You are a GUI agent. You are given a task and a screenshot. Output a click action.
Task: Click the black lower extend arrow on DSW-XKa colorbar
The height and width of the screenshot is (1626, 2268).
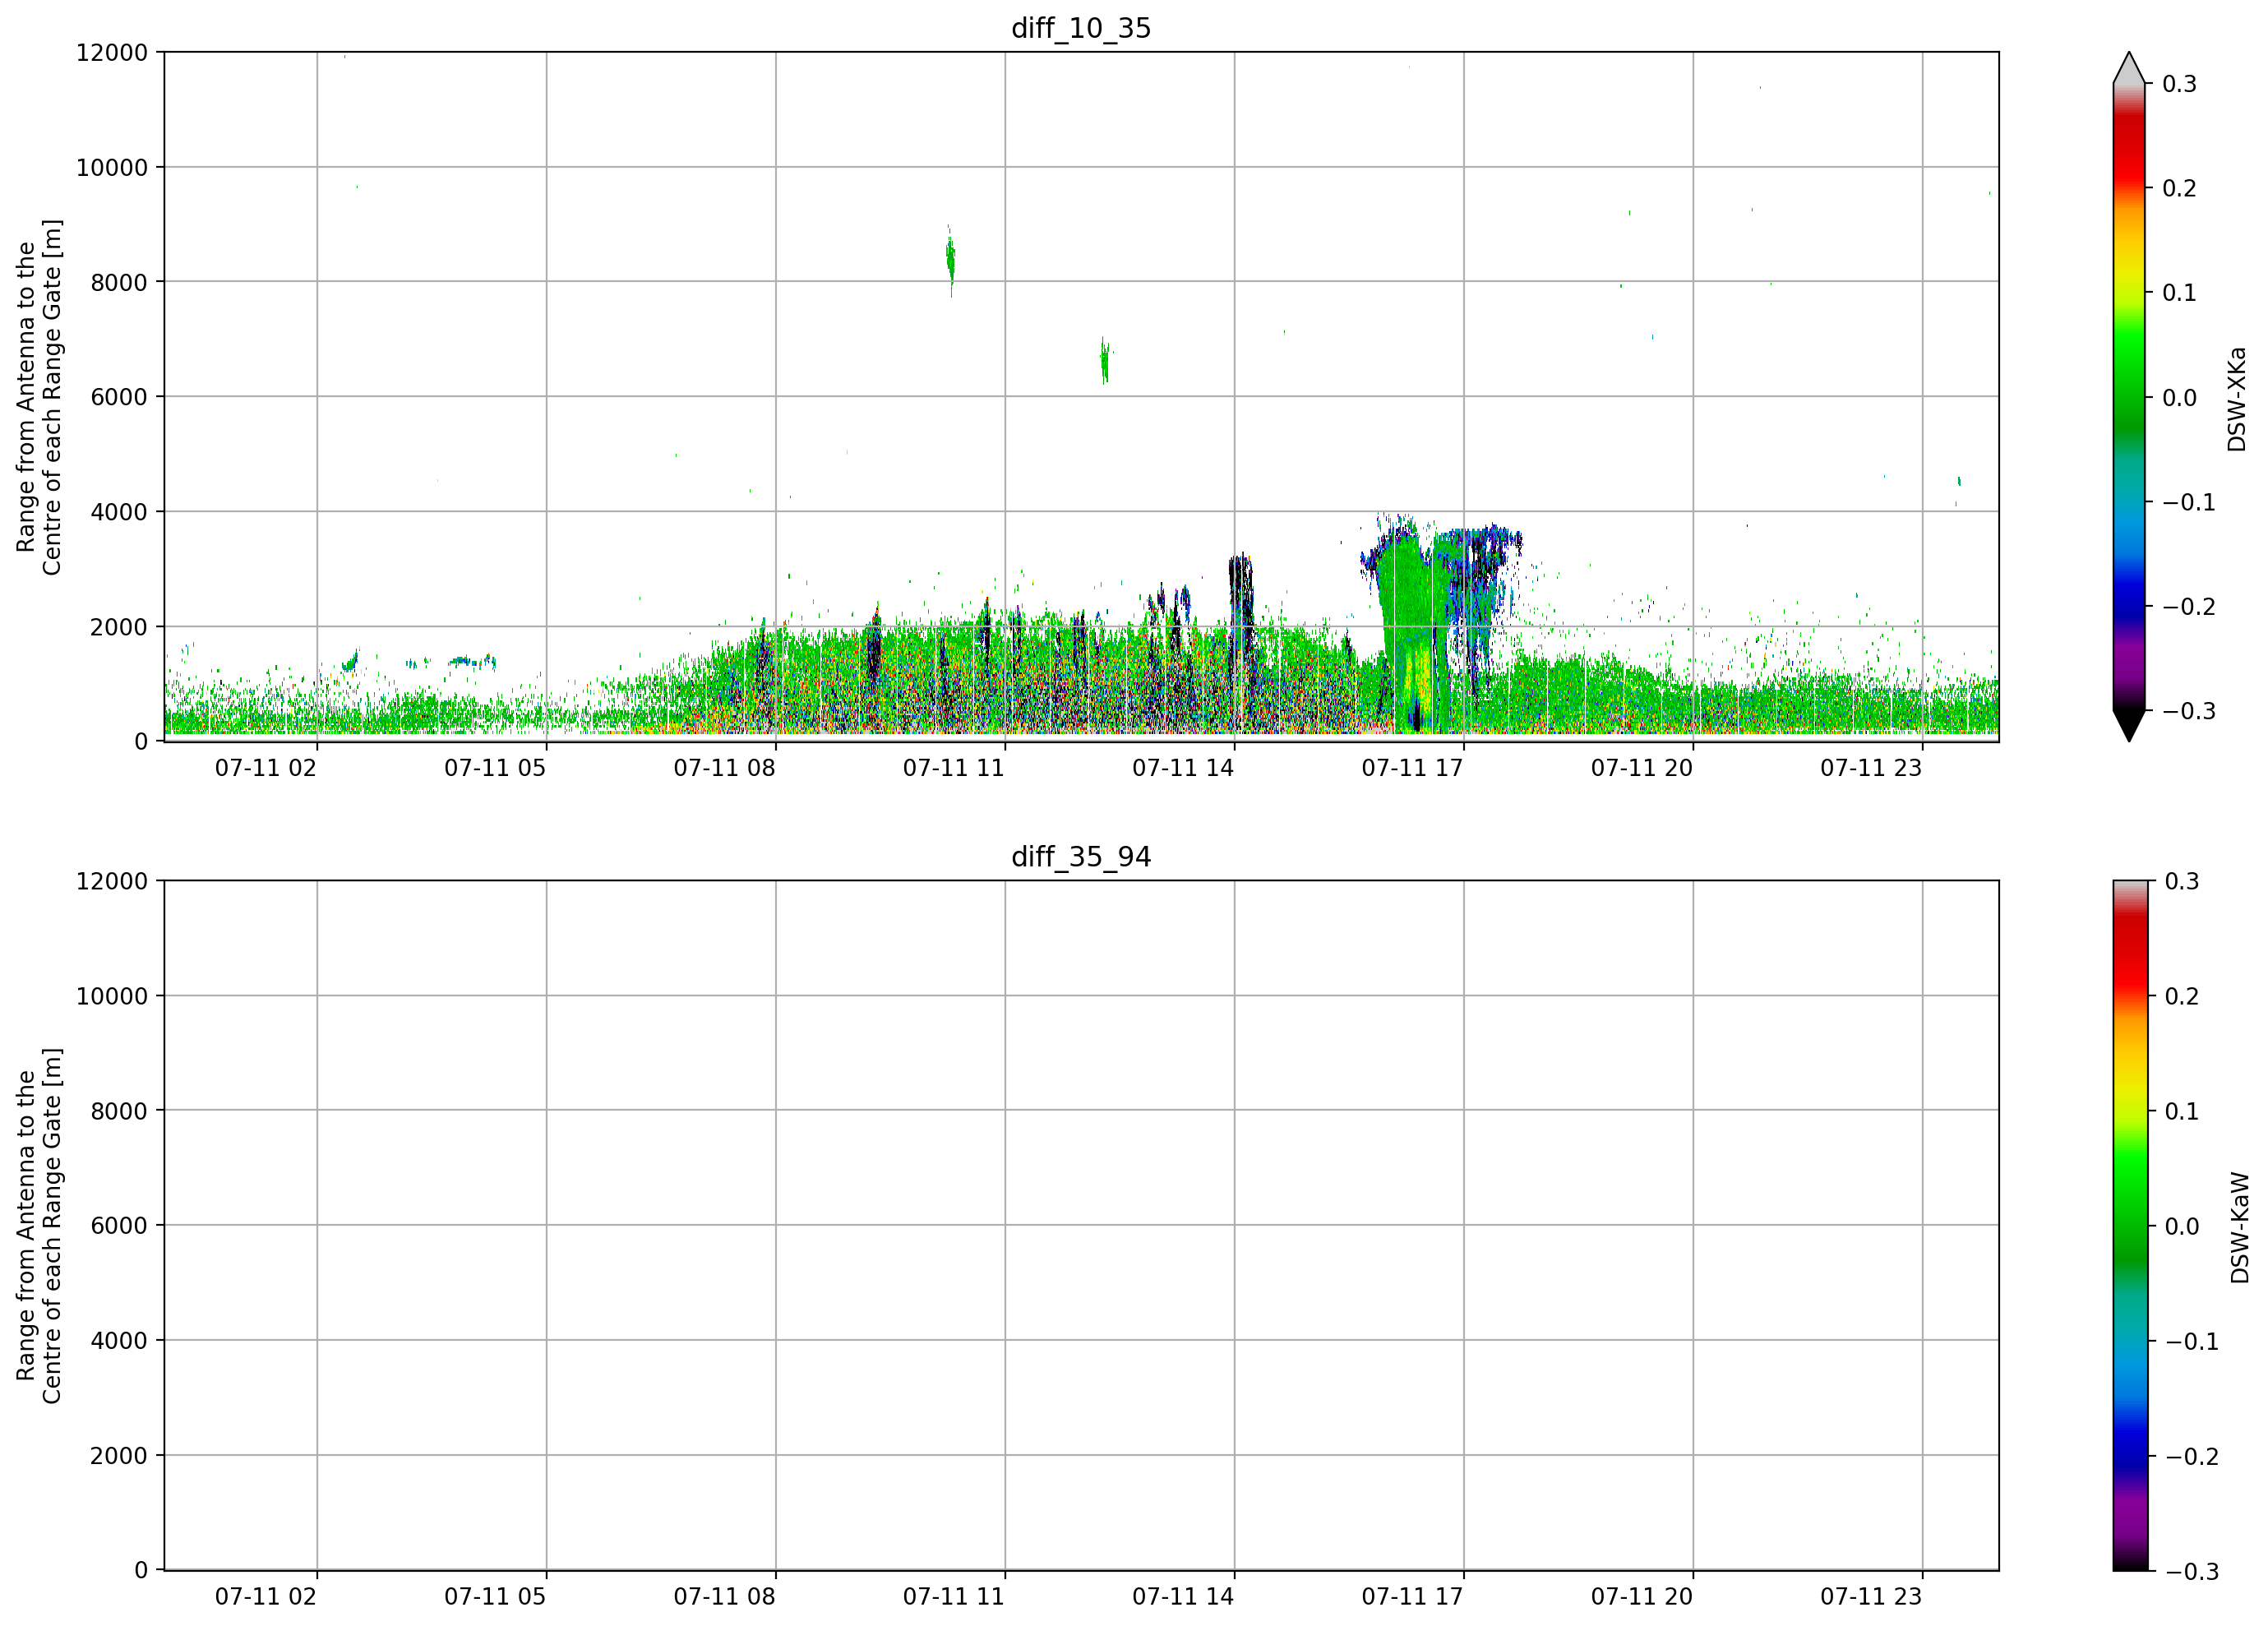click(x=2129, y=725)
